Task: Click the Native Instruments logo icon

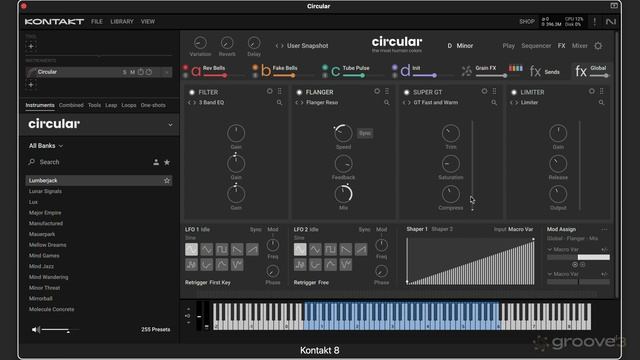Action: pyautogui.click(x=611, y=22)
